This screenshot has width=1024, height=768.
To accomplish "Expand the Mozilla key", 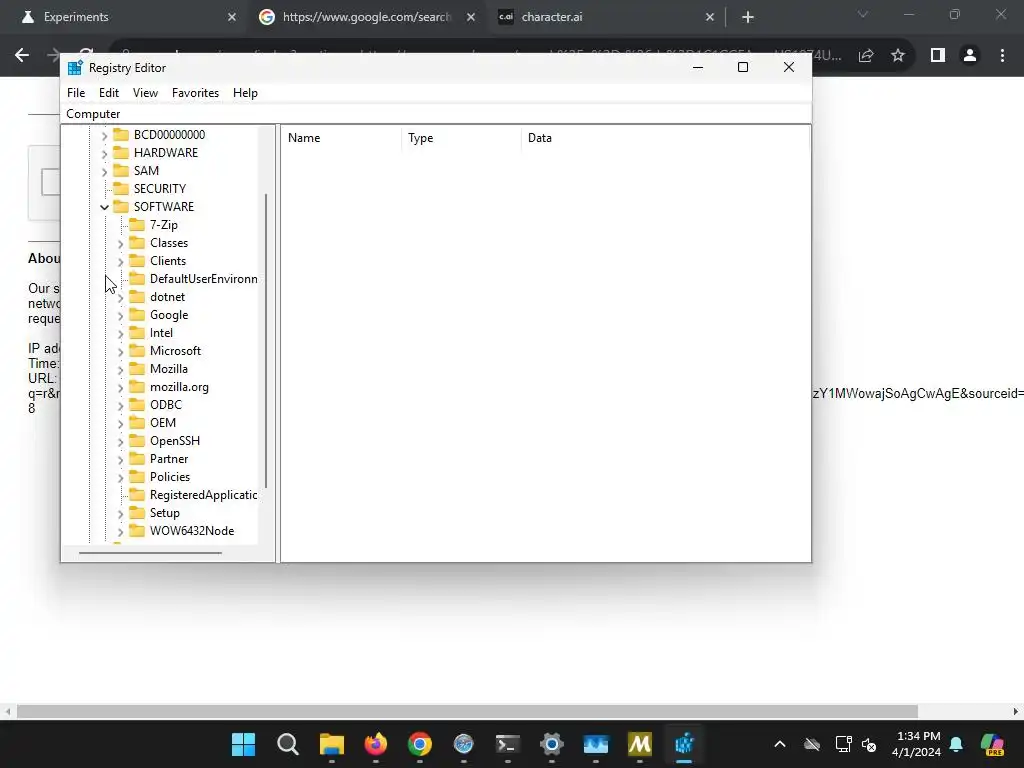I will pos(120,370).
